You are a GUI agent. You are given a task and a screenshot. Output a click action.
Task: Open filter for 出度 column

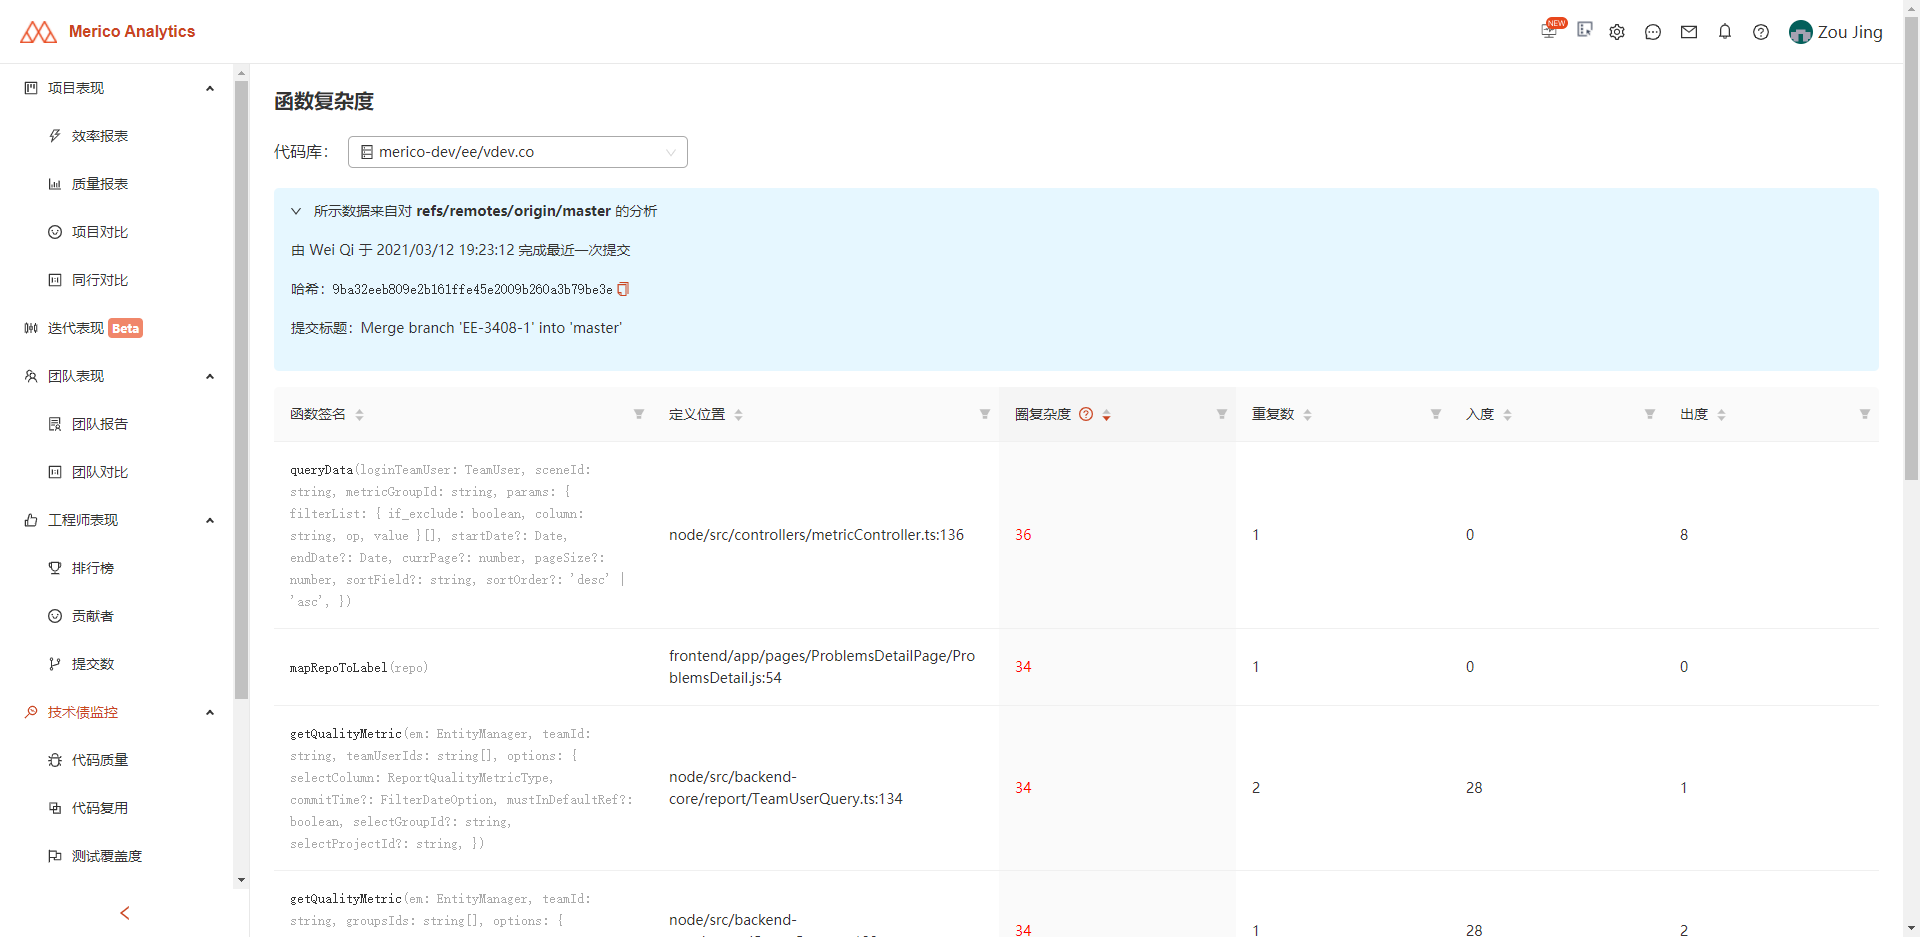tap(1865, 414)
